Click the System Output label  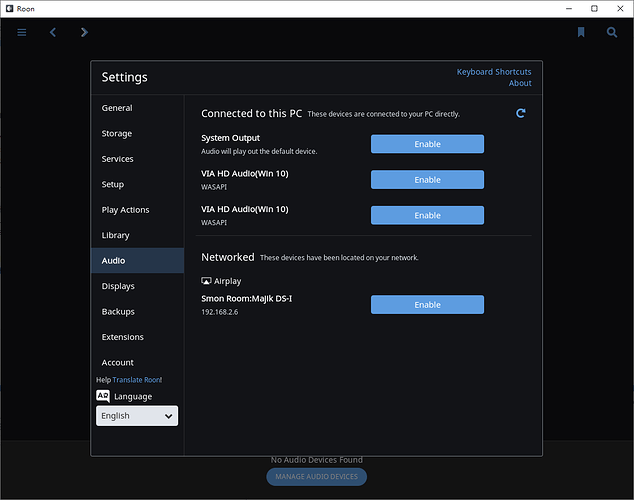[x=230, y=138]
